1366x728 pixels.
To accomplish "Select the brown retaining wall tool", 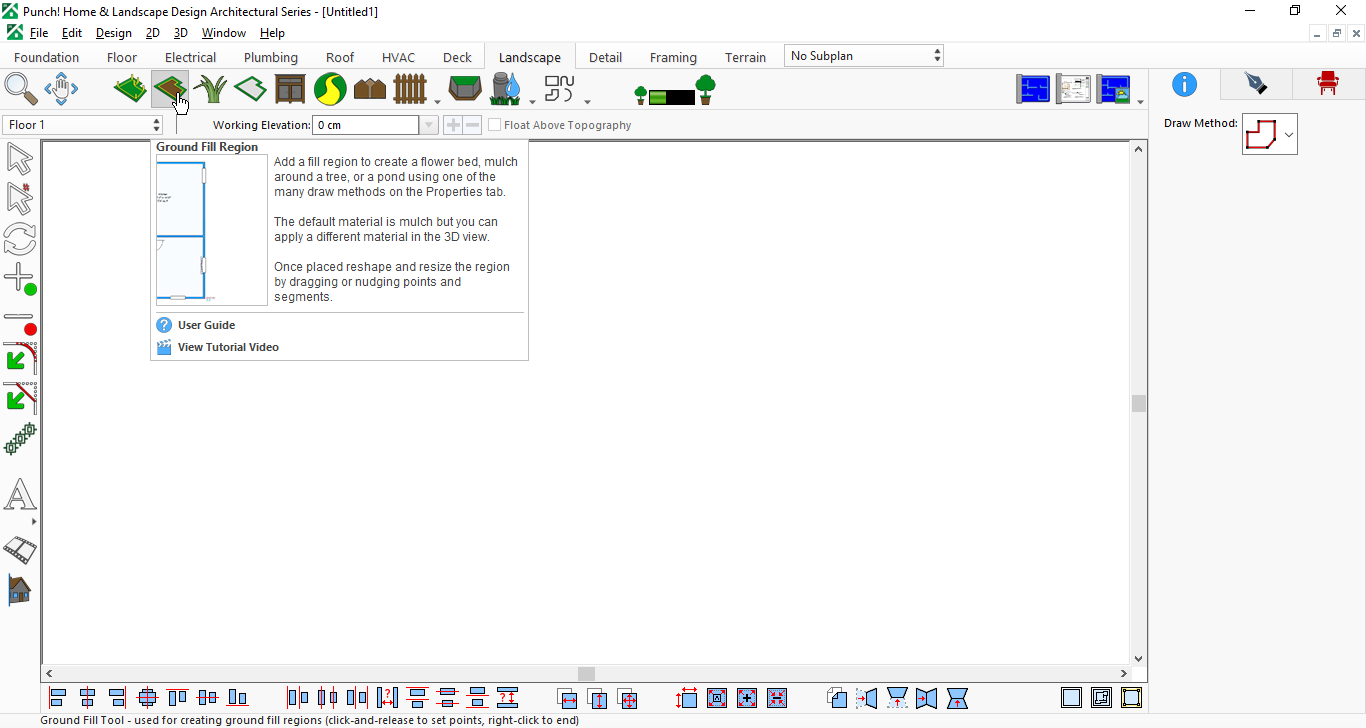I will (x=370, y=89).
